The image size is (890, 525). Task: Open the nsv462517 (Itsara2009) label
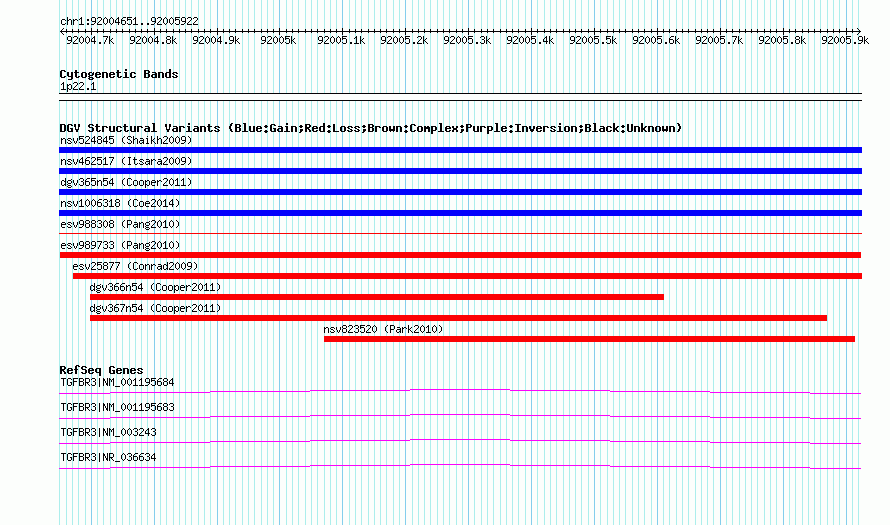click(x=126, y=161)
